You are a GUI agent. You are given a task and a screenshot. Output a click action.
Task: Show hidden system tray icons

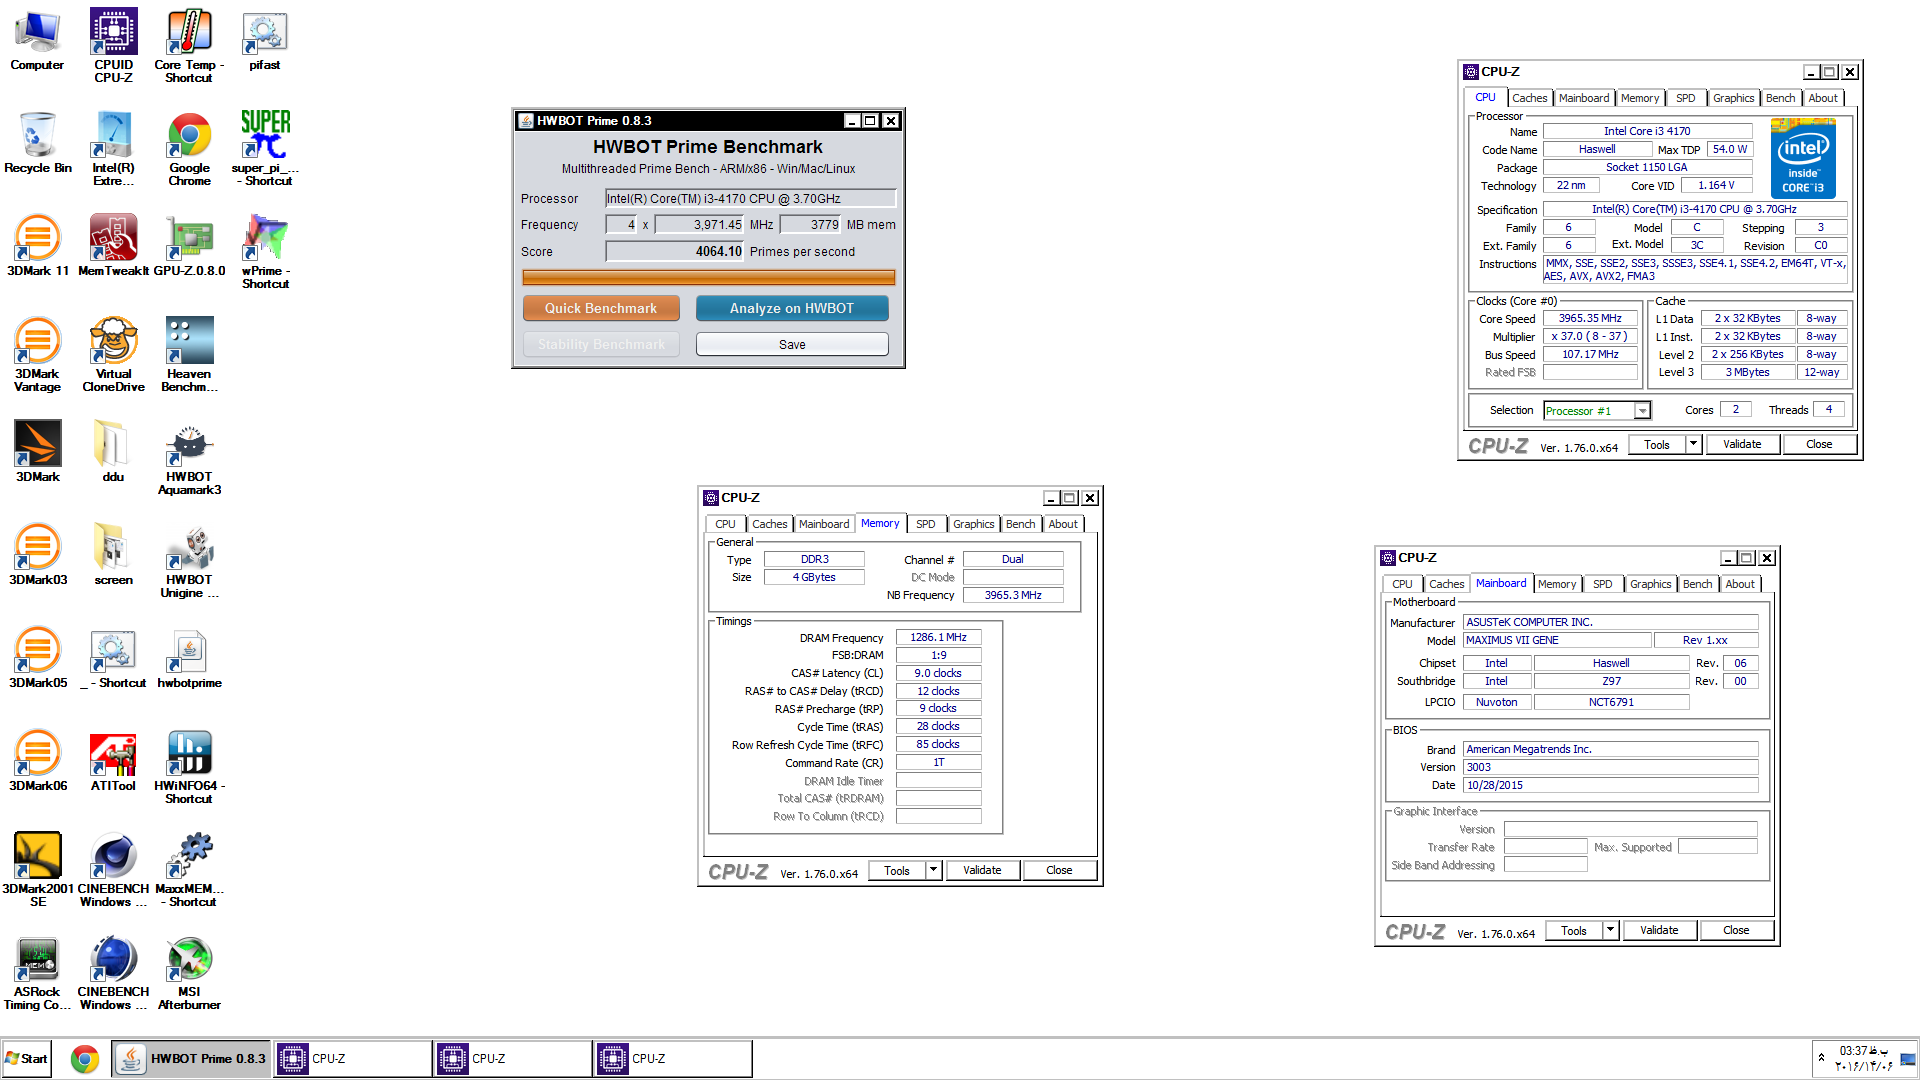pos(1821,1057)
